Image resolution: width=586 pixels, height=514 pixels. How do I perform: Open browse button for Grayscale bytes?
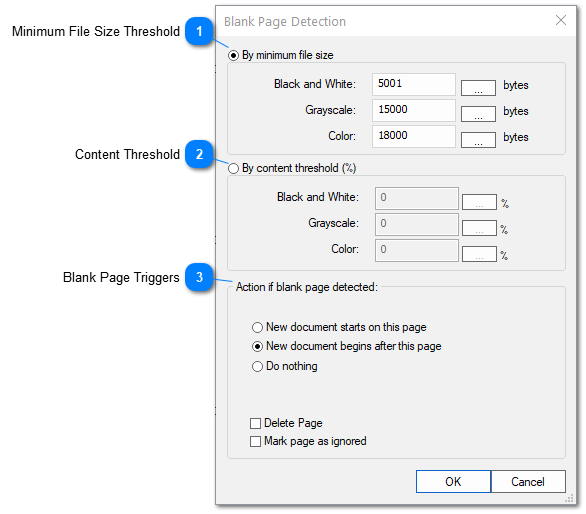point(478,114)
